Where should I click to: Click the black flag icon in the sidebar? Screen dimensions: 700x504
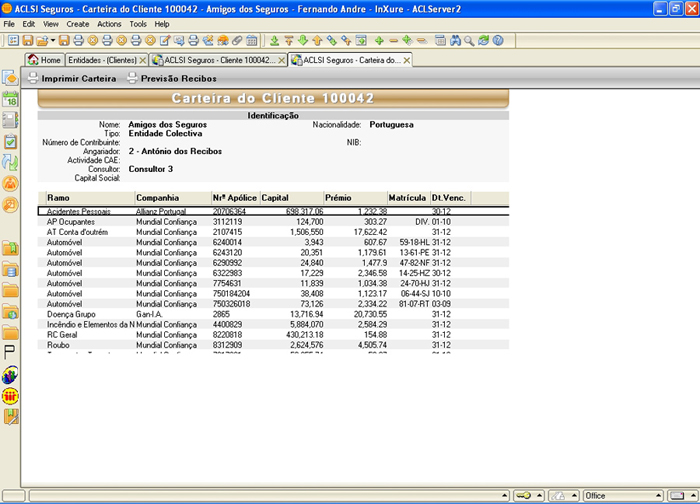click(x=11, y=352)
